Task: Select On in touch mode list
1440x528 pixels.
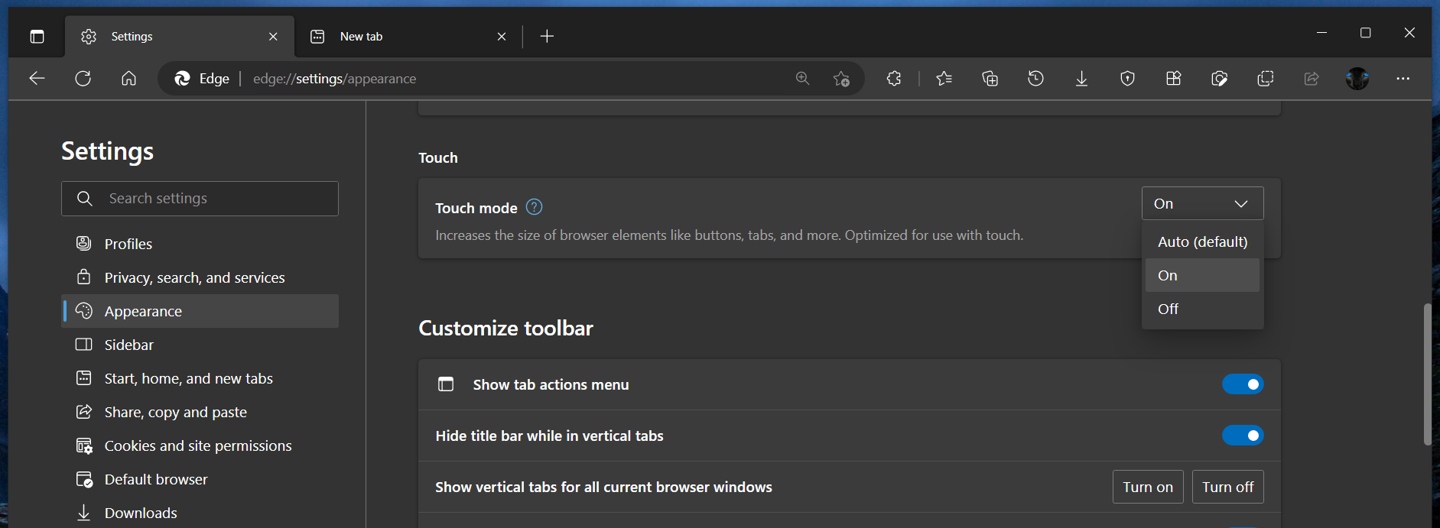Action: [x=1202, y=275]
